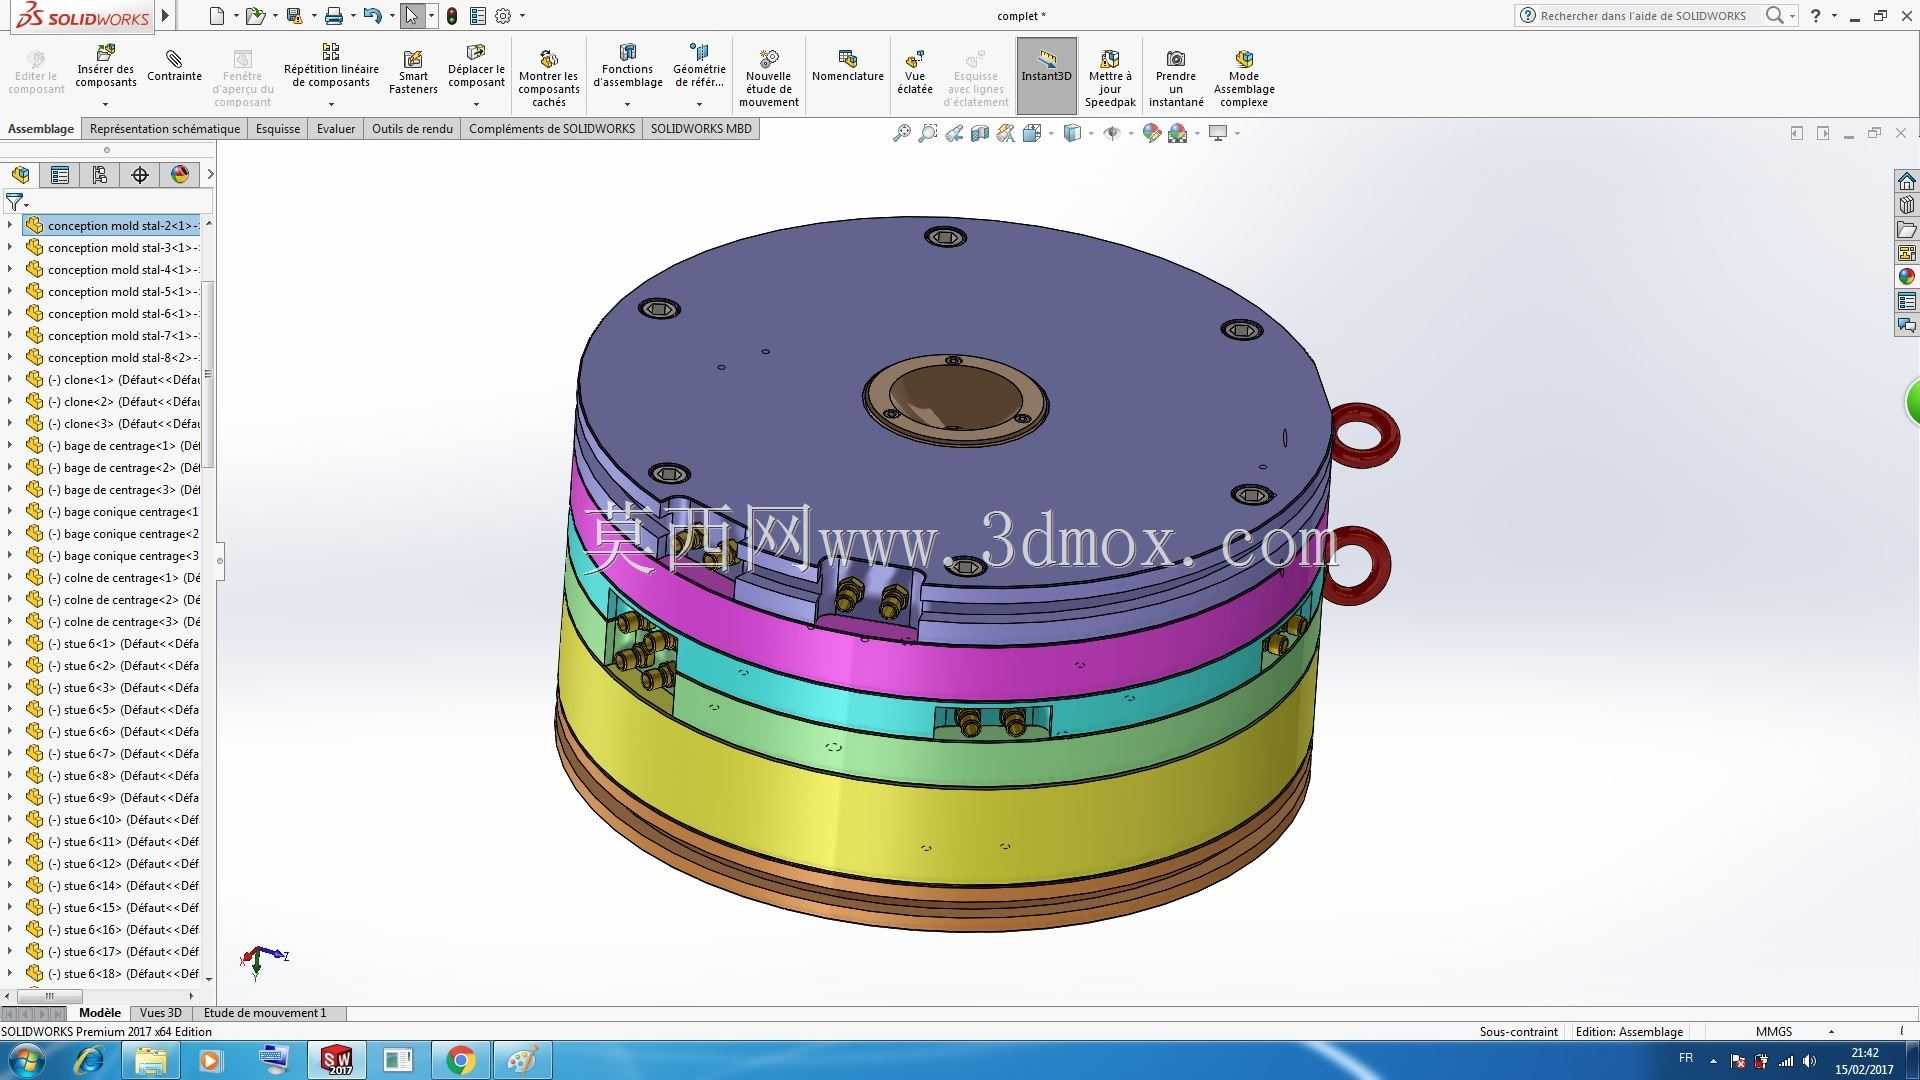Choose Déplacer le composant tool

[476, 66]
